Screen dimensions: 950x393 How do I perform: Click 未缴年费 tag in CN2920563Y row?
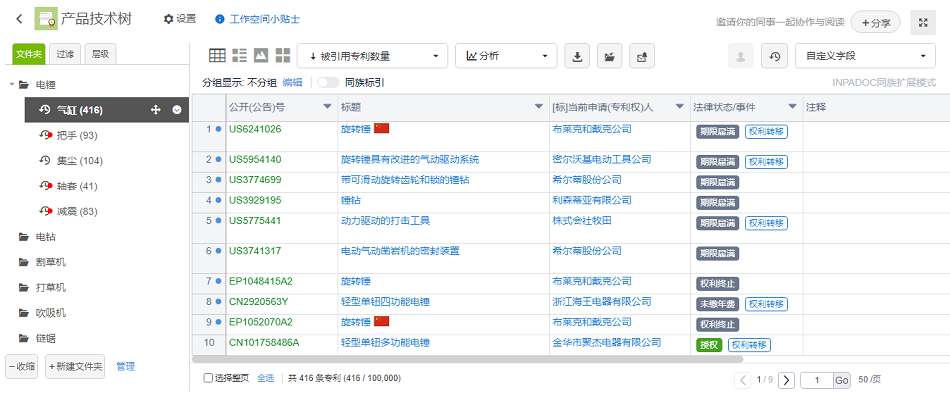click(718, 304)
